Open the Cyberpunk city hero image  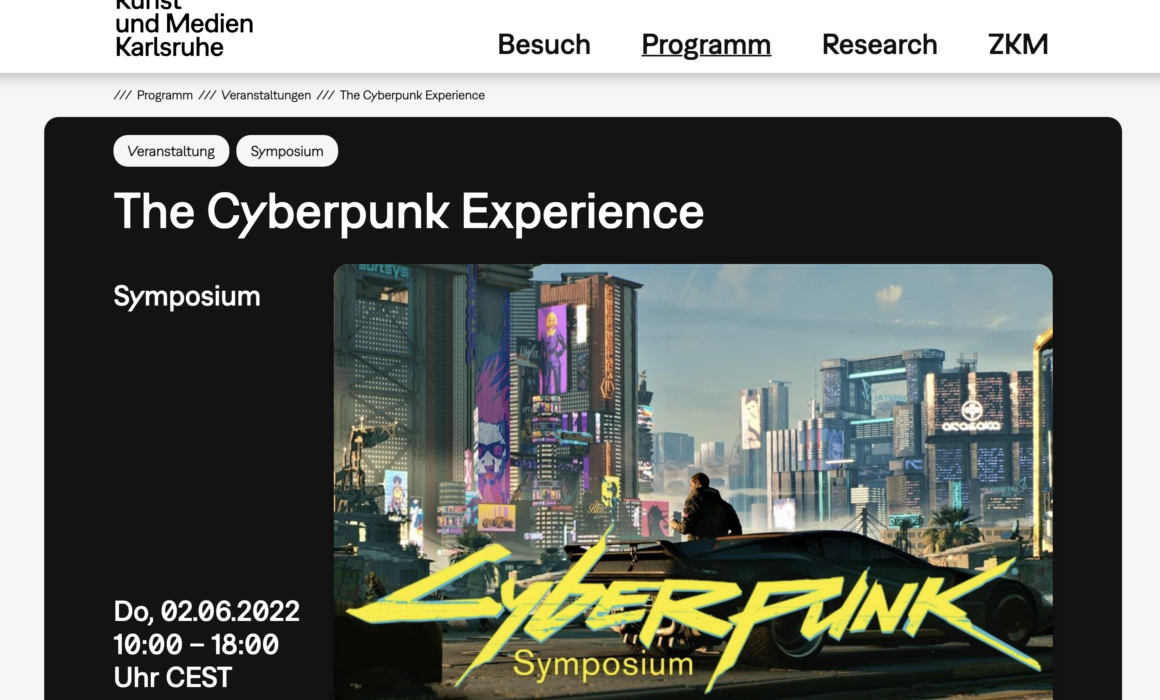(x=692, y=482)
